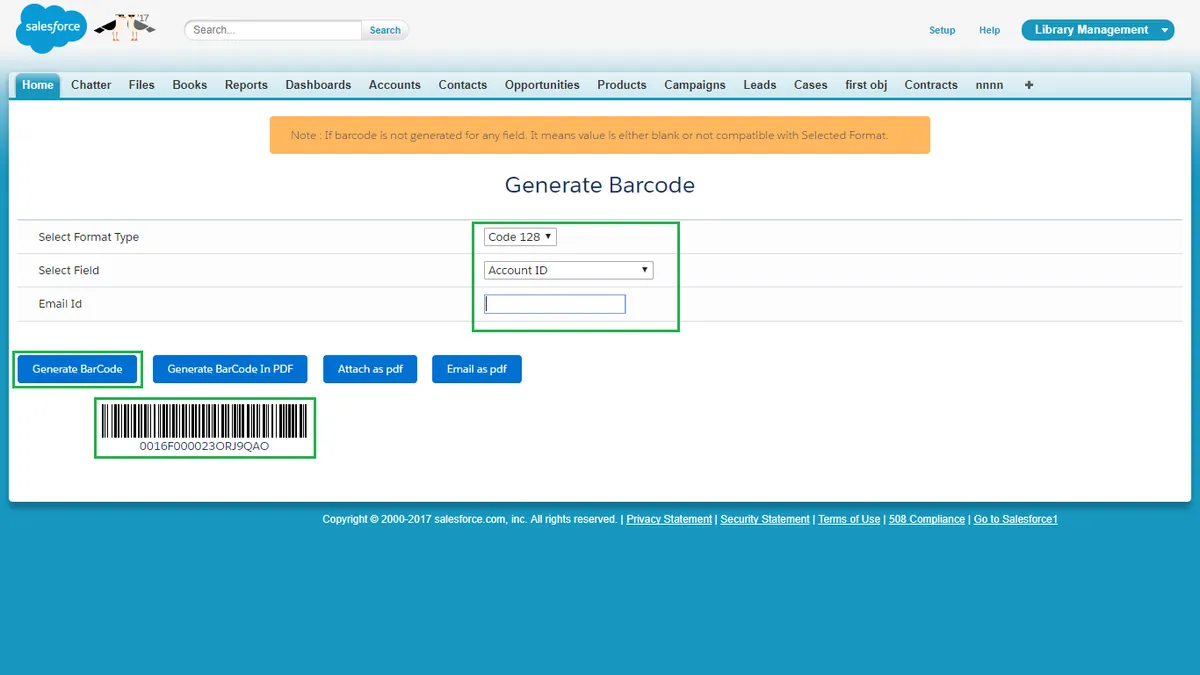Click Generate BarCode In PDF button
The width and height of the screenshot is (1200, 675).
click(230, 369)
